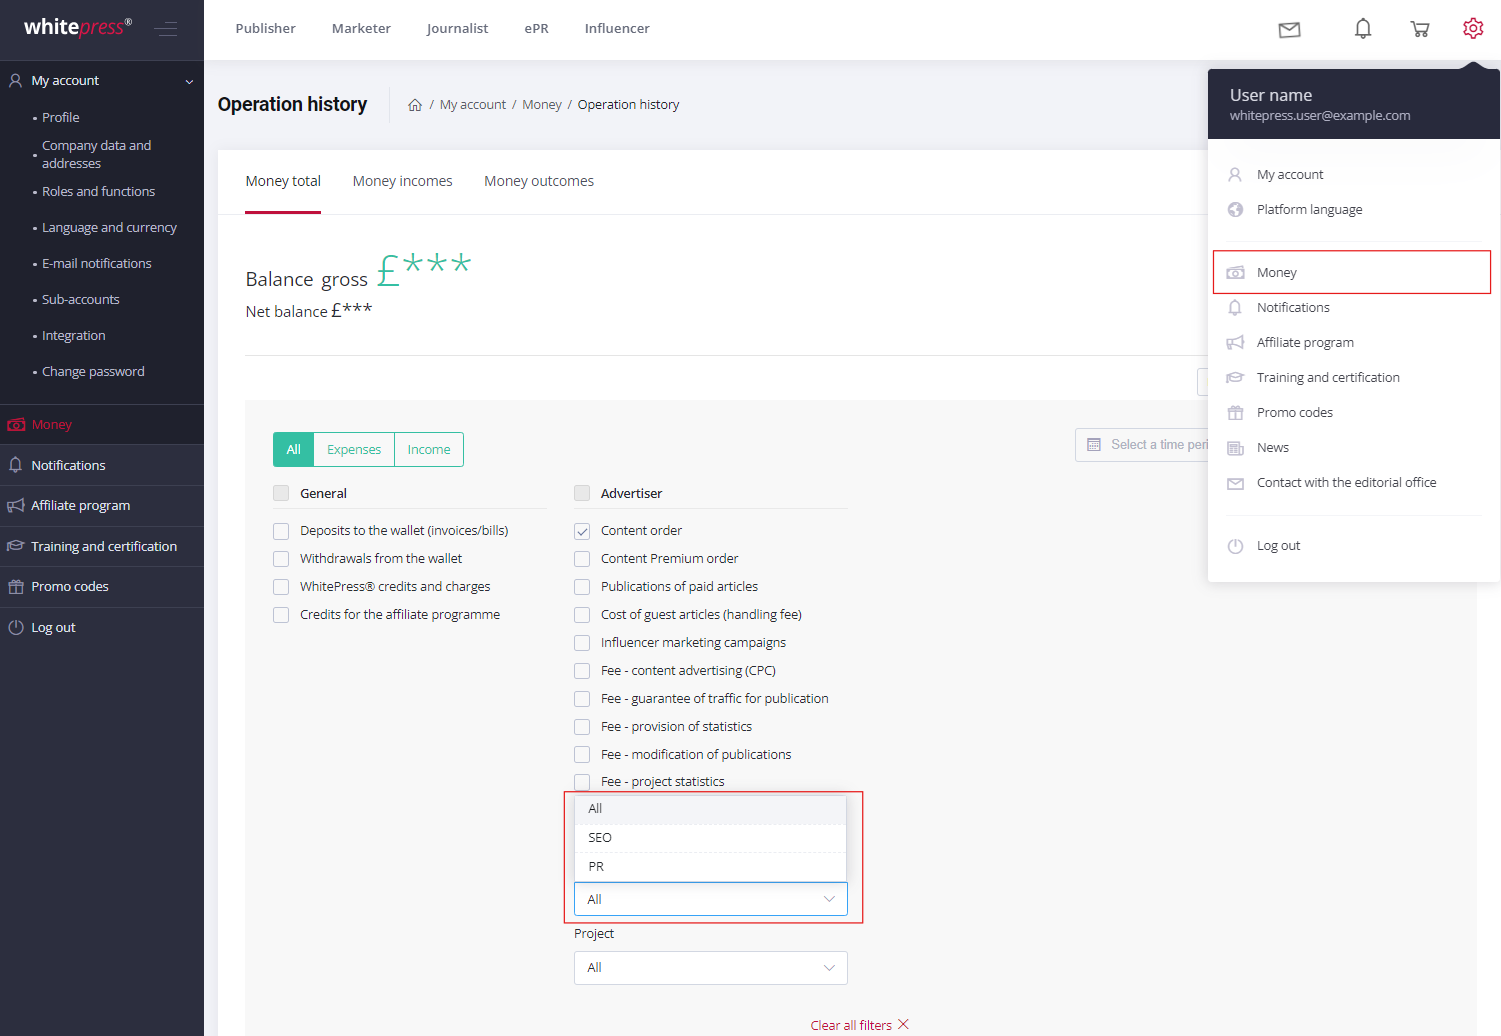Go to the home breadcrumb icon
Image resolution: width=1501 pixels, height=1036 pixels.
point(415,105)
